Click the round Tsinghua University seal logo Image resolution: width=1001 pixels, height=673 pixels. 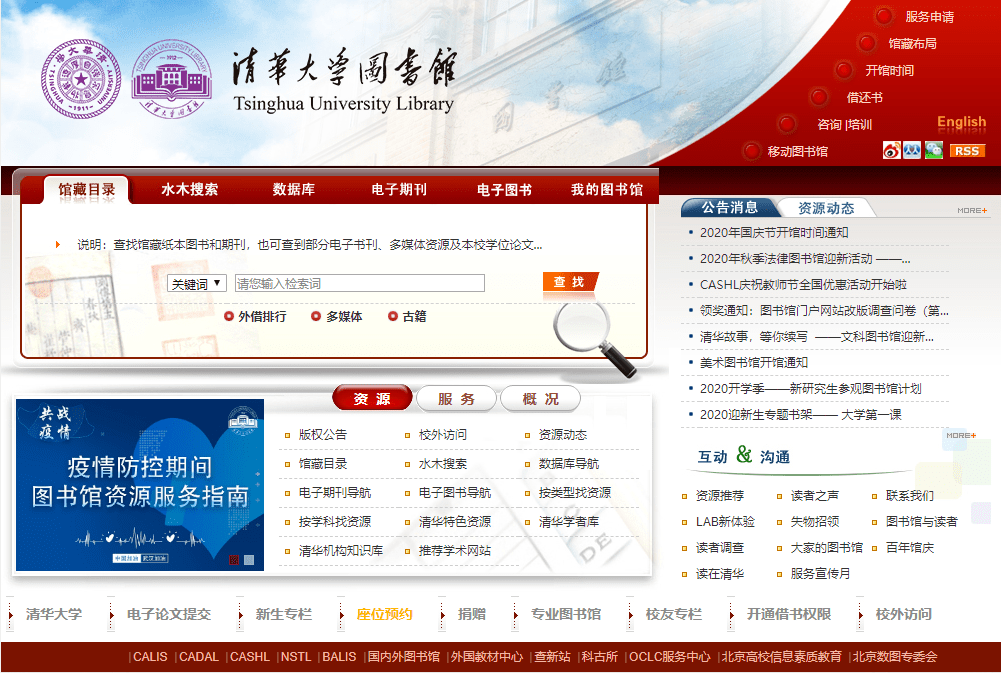click(81, 79)
